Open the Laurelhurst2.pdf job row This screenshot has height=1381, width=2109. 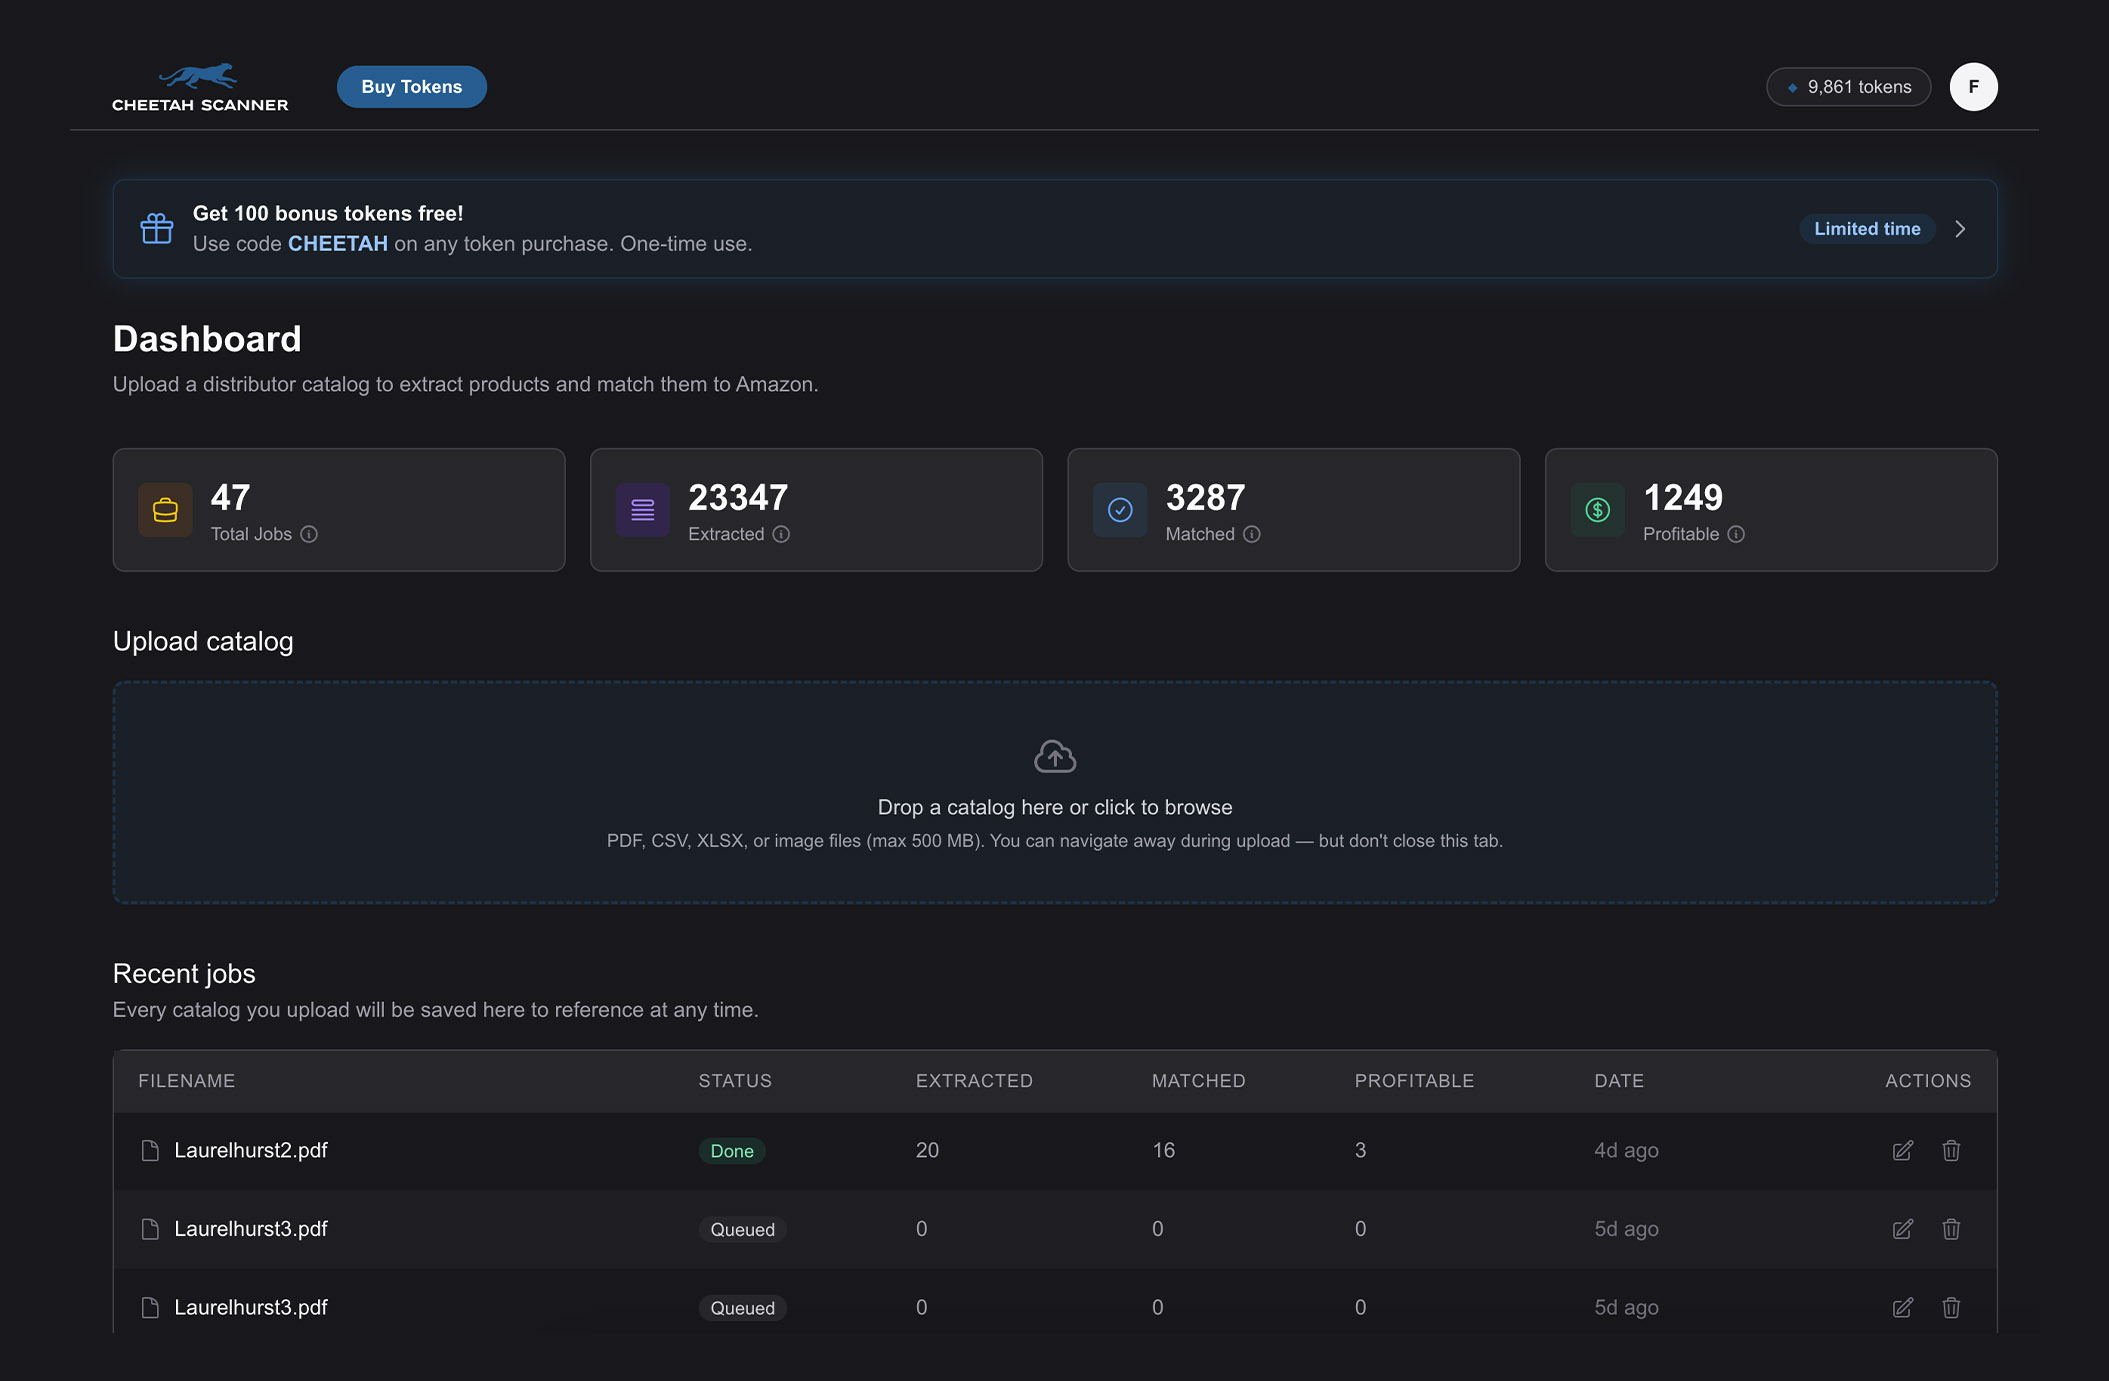[251, 1150]
